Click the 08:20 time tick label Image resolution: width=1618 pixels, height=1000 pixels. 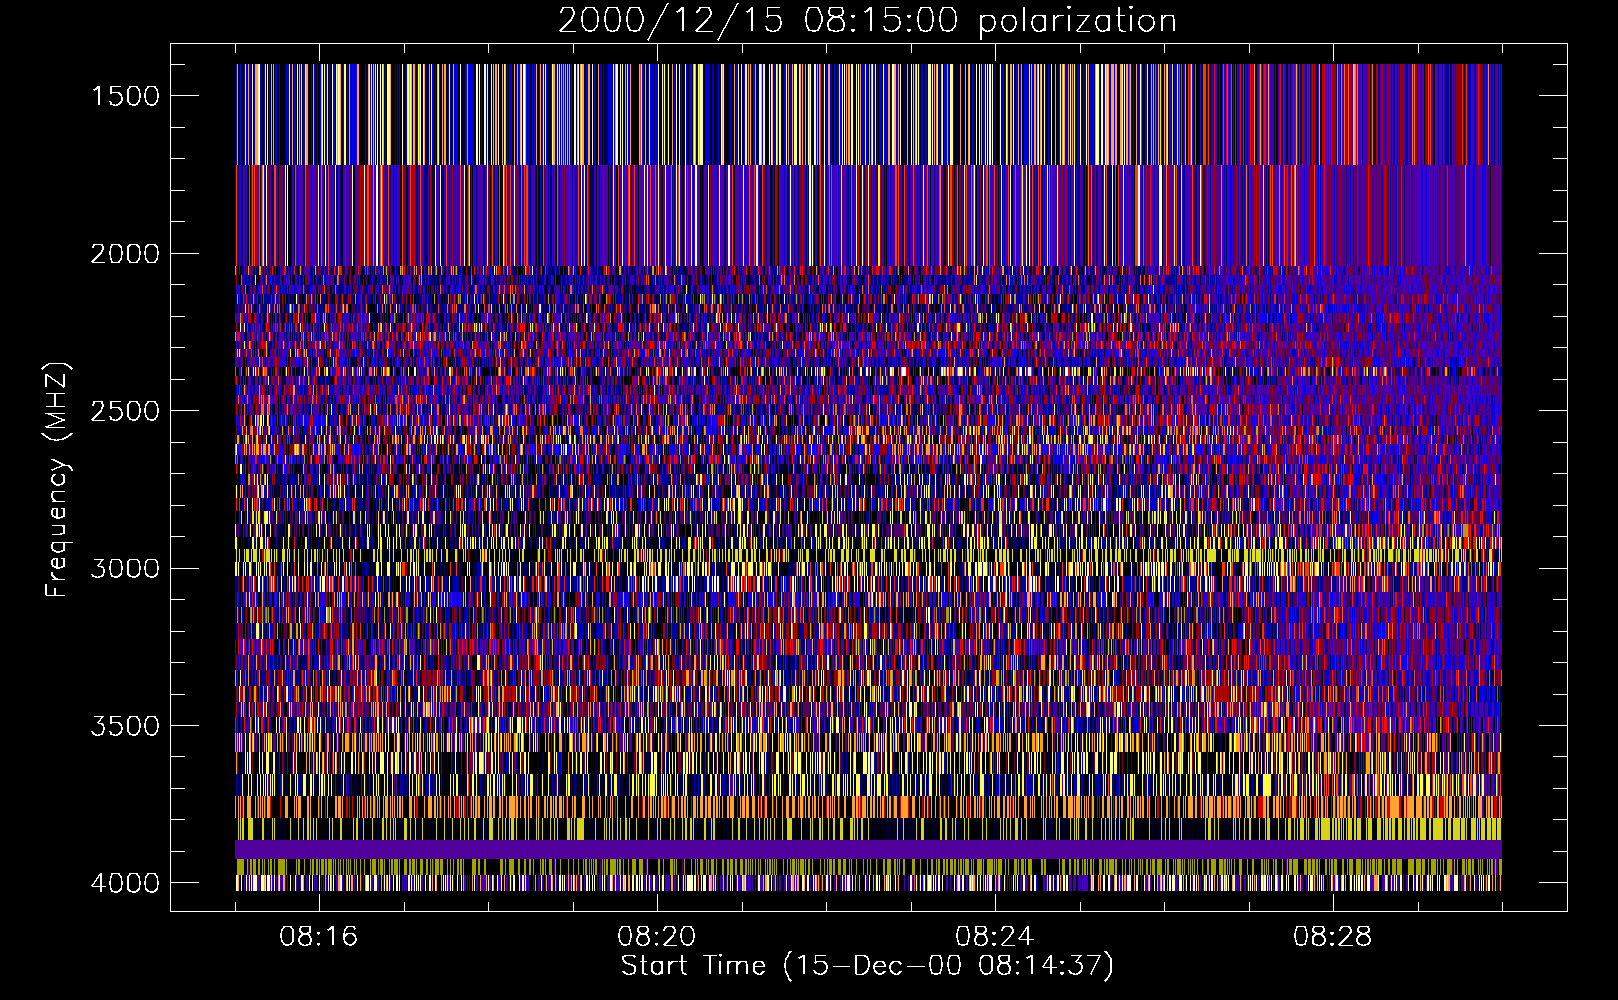[x=657, y=937]
